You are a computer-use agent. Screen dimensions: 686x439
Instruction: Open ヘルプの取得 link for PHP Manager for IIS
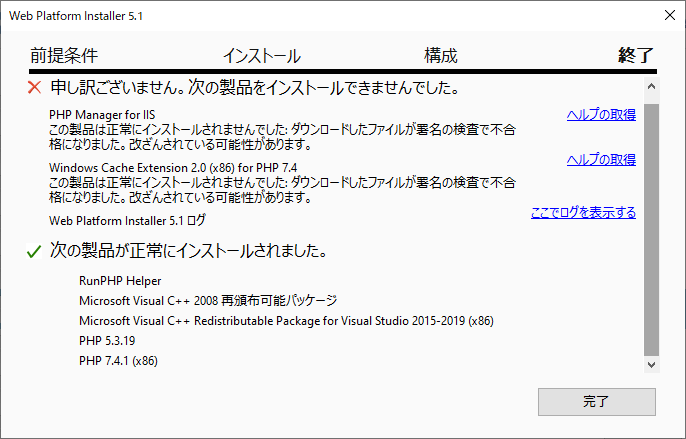pos(601,115)
